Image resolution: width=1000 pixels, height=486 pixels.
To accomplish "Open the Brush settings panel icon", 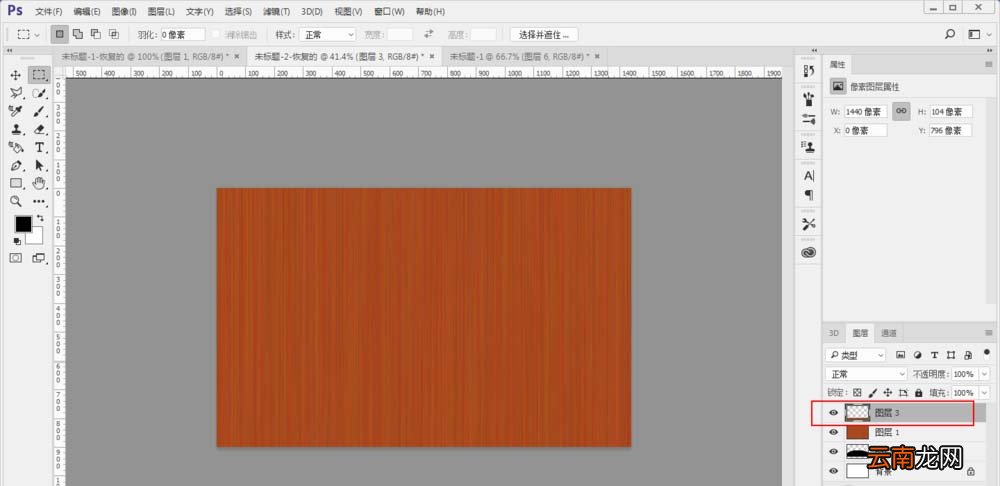I will pyautogui.click(x=809, y=119).
